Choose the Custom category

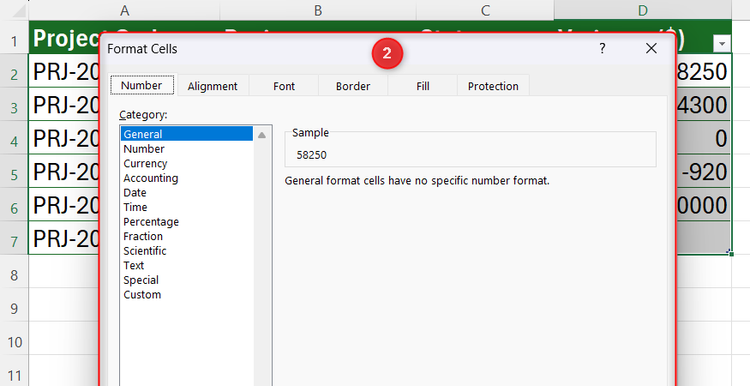tap(187, 295)
